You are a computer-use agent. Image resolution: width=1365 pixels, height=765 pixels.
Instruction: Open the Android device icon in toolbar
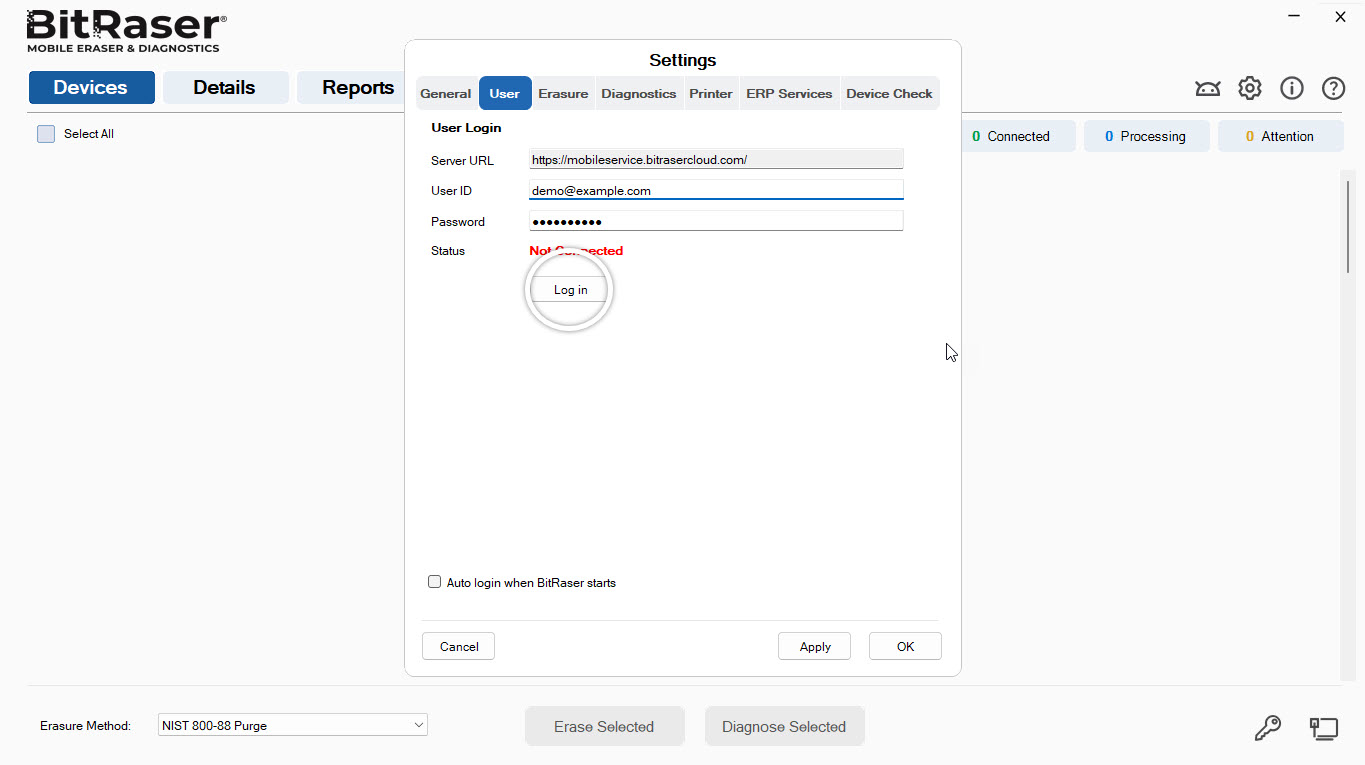coord(1207,88)
